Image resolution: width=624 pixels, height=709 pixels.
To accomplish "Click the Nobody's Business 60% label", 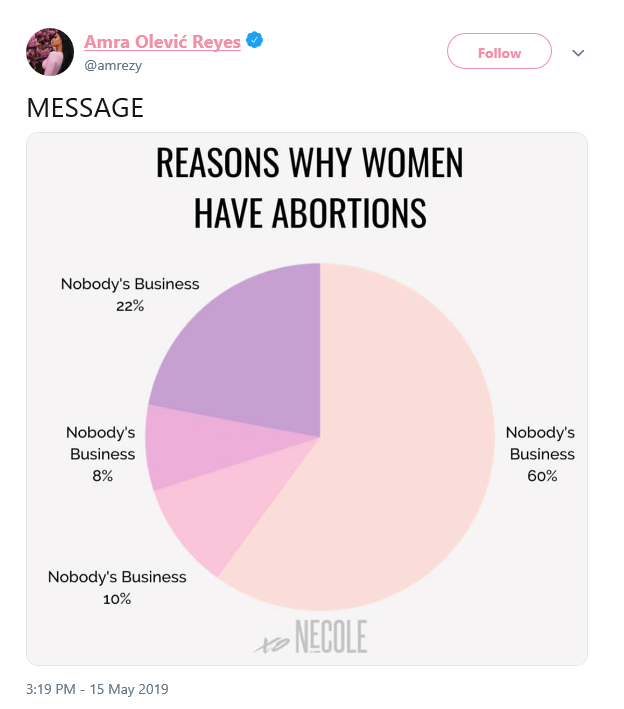I will [541, 454].
